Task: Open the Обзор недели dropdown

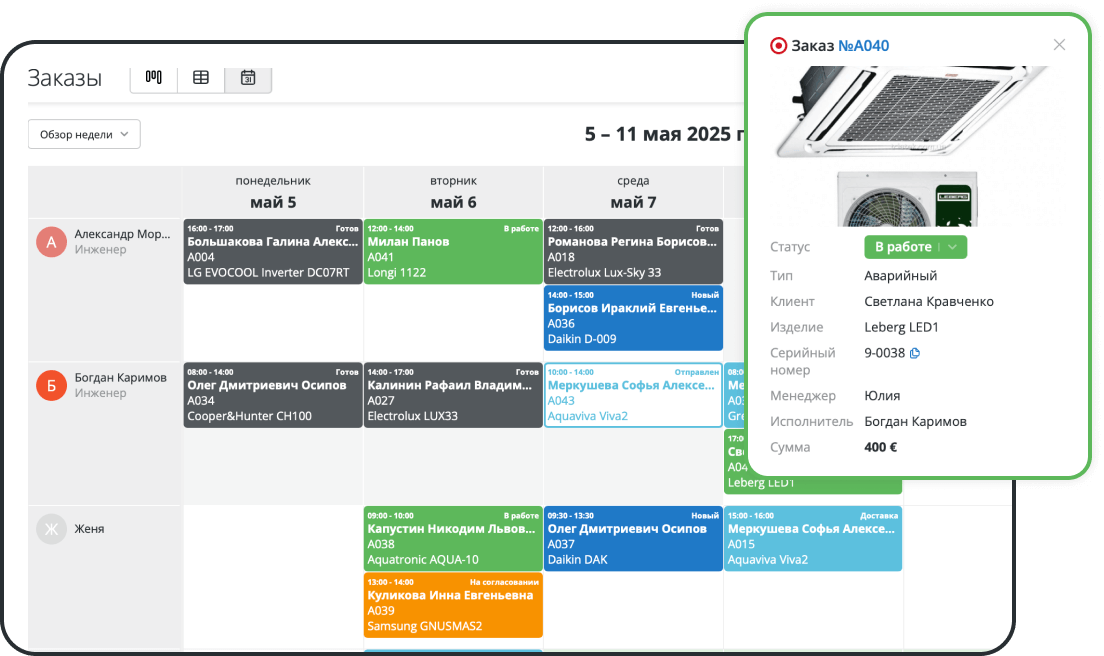Action: (x=84, y=134)
